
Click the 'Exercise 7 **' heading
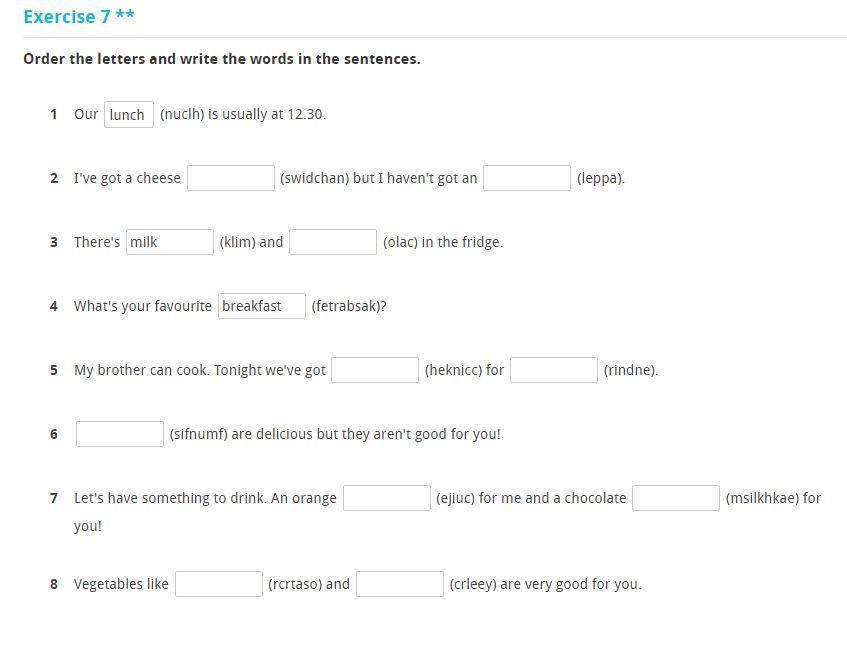pos(78,17)
